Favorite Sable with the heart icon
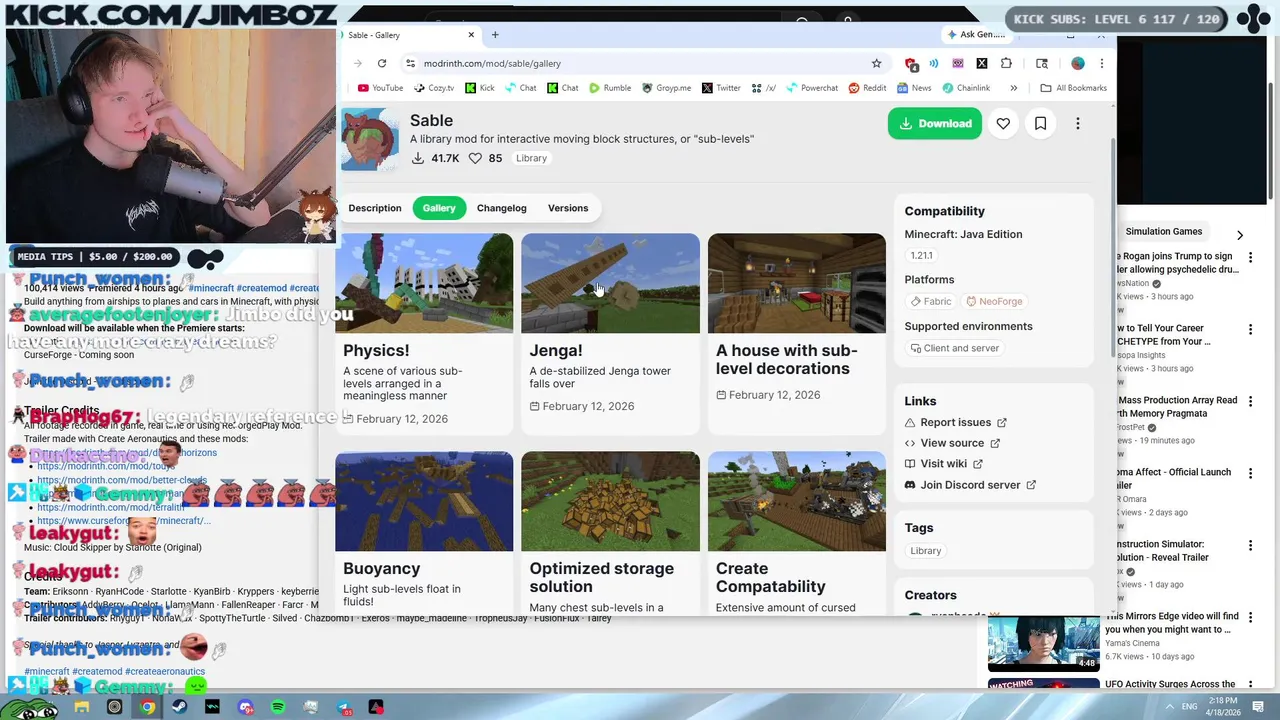 [x=1003, y=124]
